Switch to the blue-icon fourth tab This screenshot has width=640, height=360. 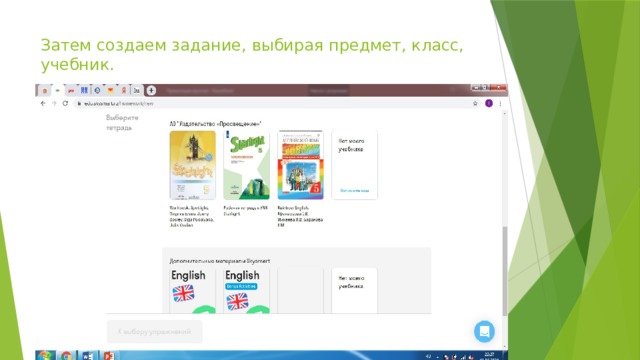[x=84, y=90]
